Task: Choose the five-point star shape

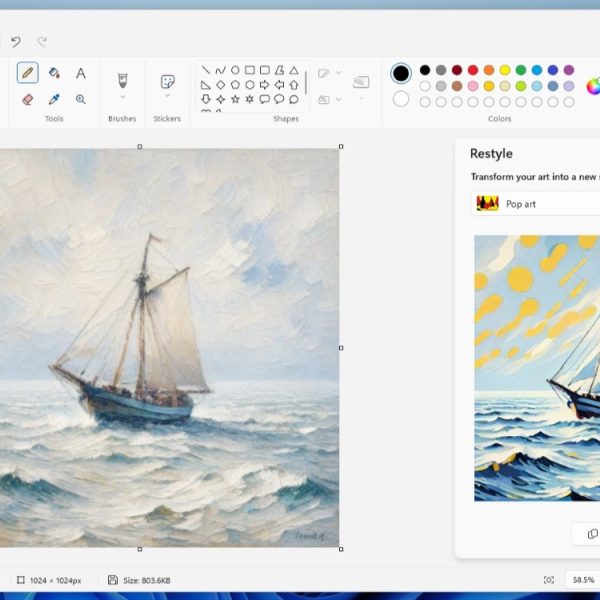Action: coord(235,99)
